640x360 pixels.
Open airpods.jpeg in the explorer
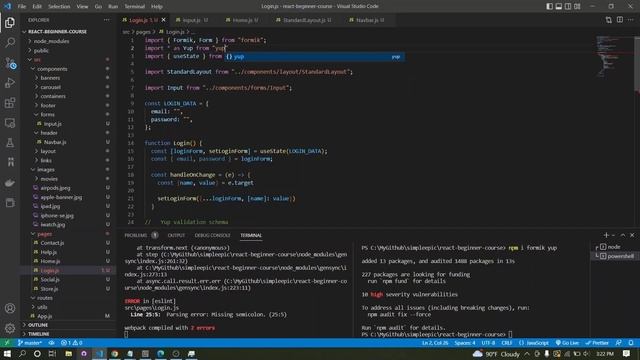click(x=56, y=188)
